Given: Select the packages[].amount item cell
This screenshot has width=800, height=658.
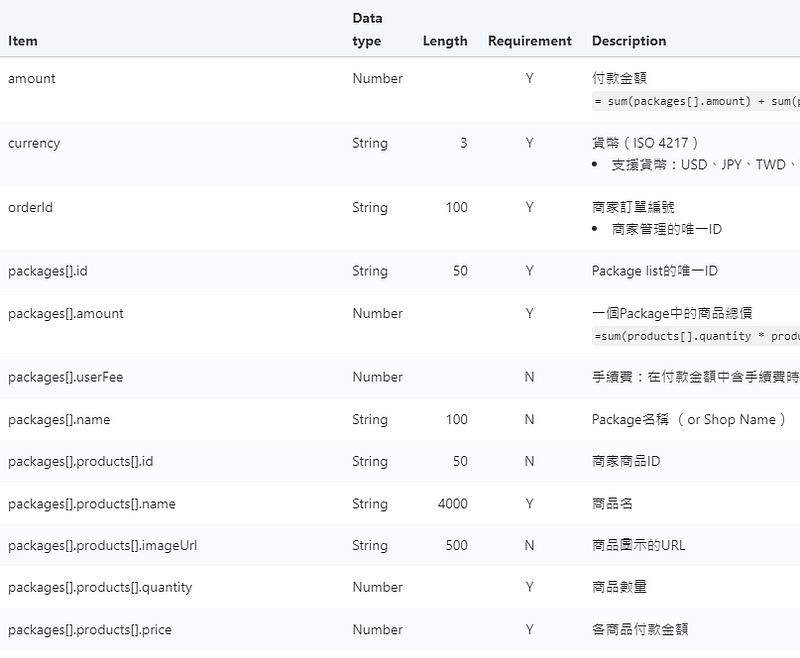Looking at the screenshot, I should (x=66, y=313).
